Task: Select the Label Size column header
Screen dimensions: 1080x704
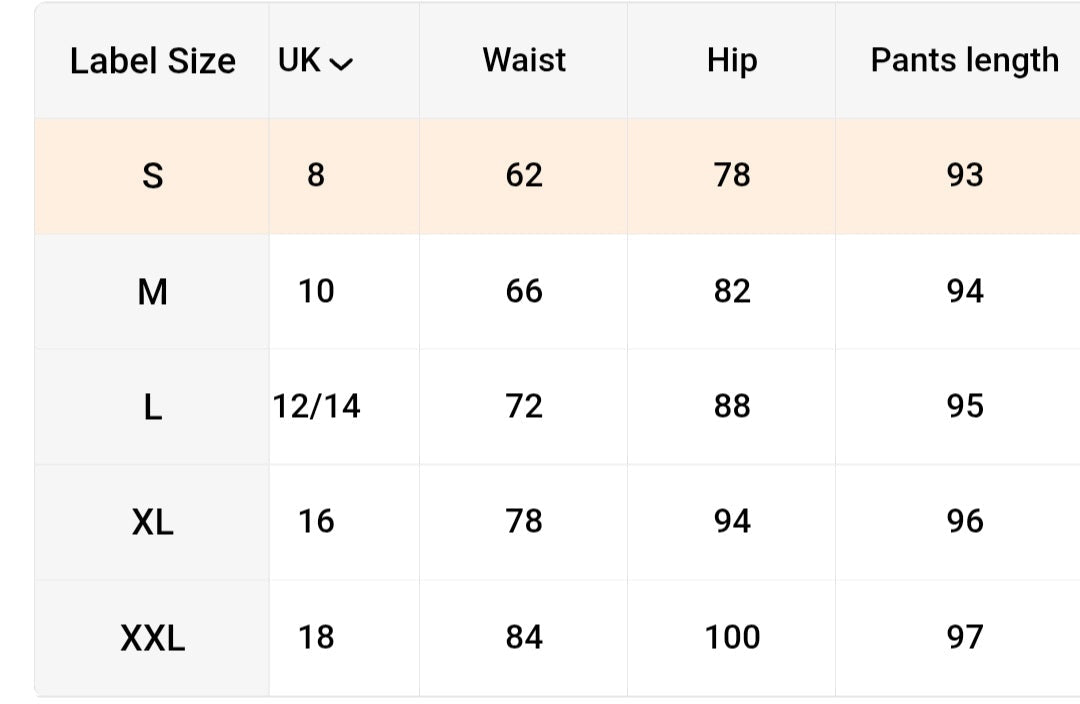Action: click(x=152, y=61)
